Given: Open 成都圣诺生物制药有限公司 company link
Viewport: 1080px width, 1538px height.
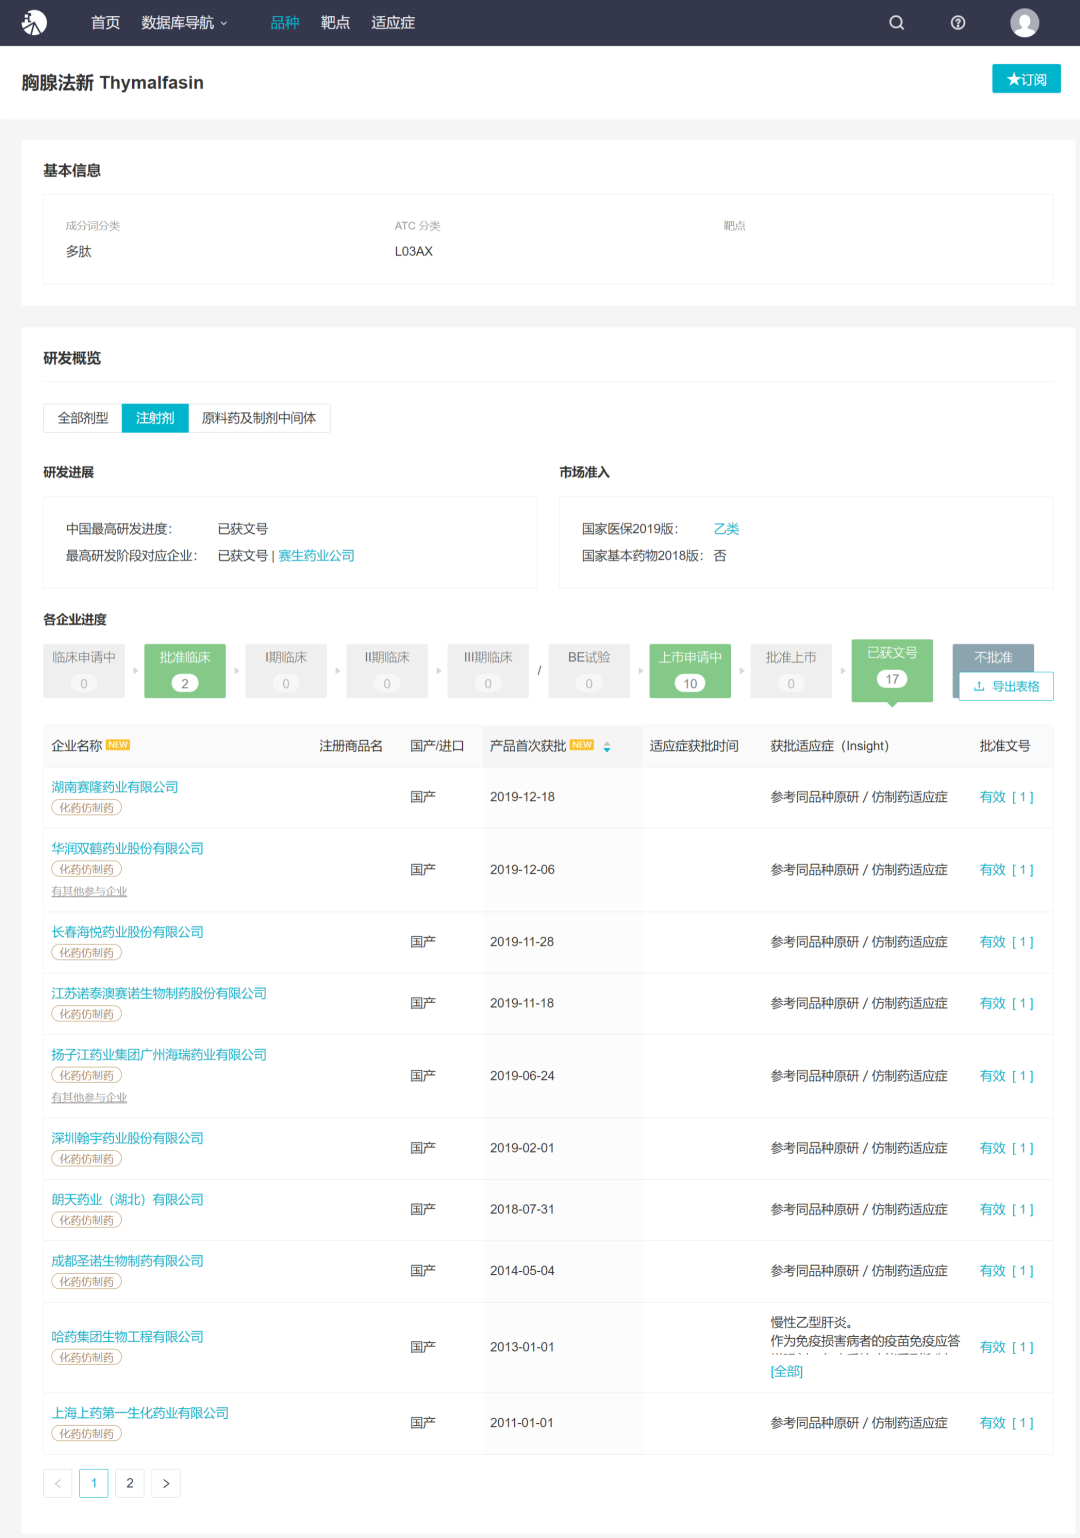Looking at the screenshot, I should pos(128,1261).
